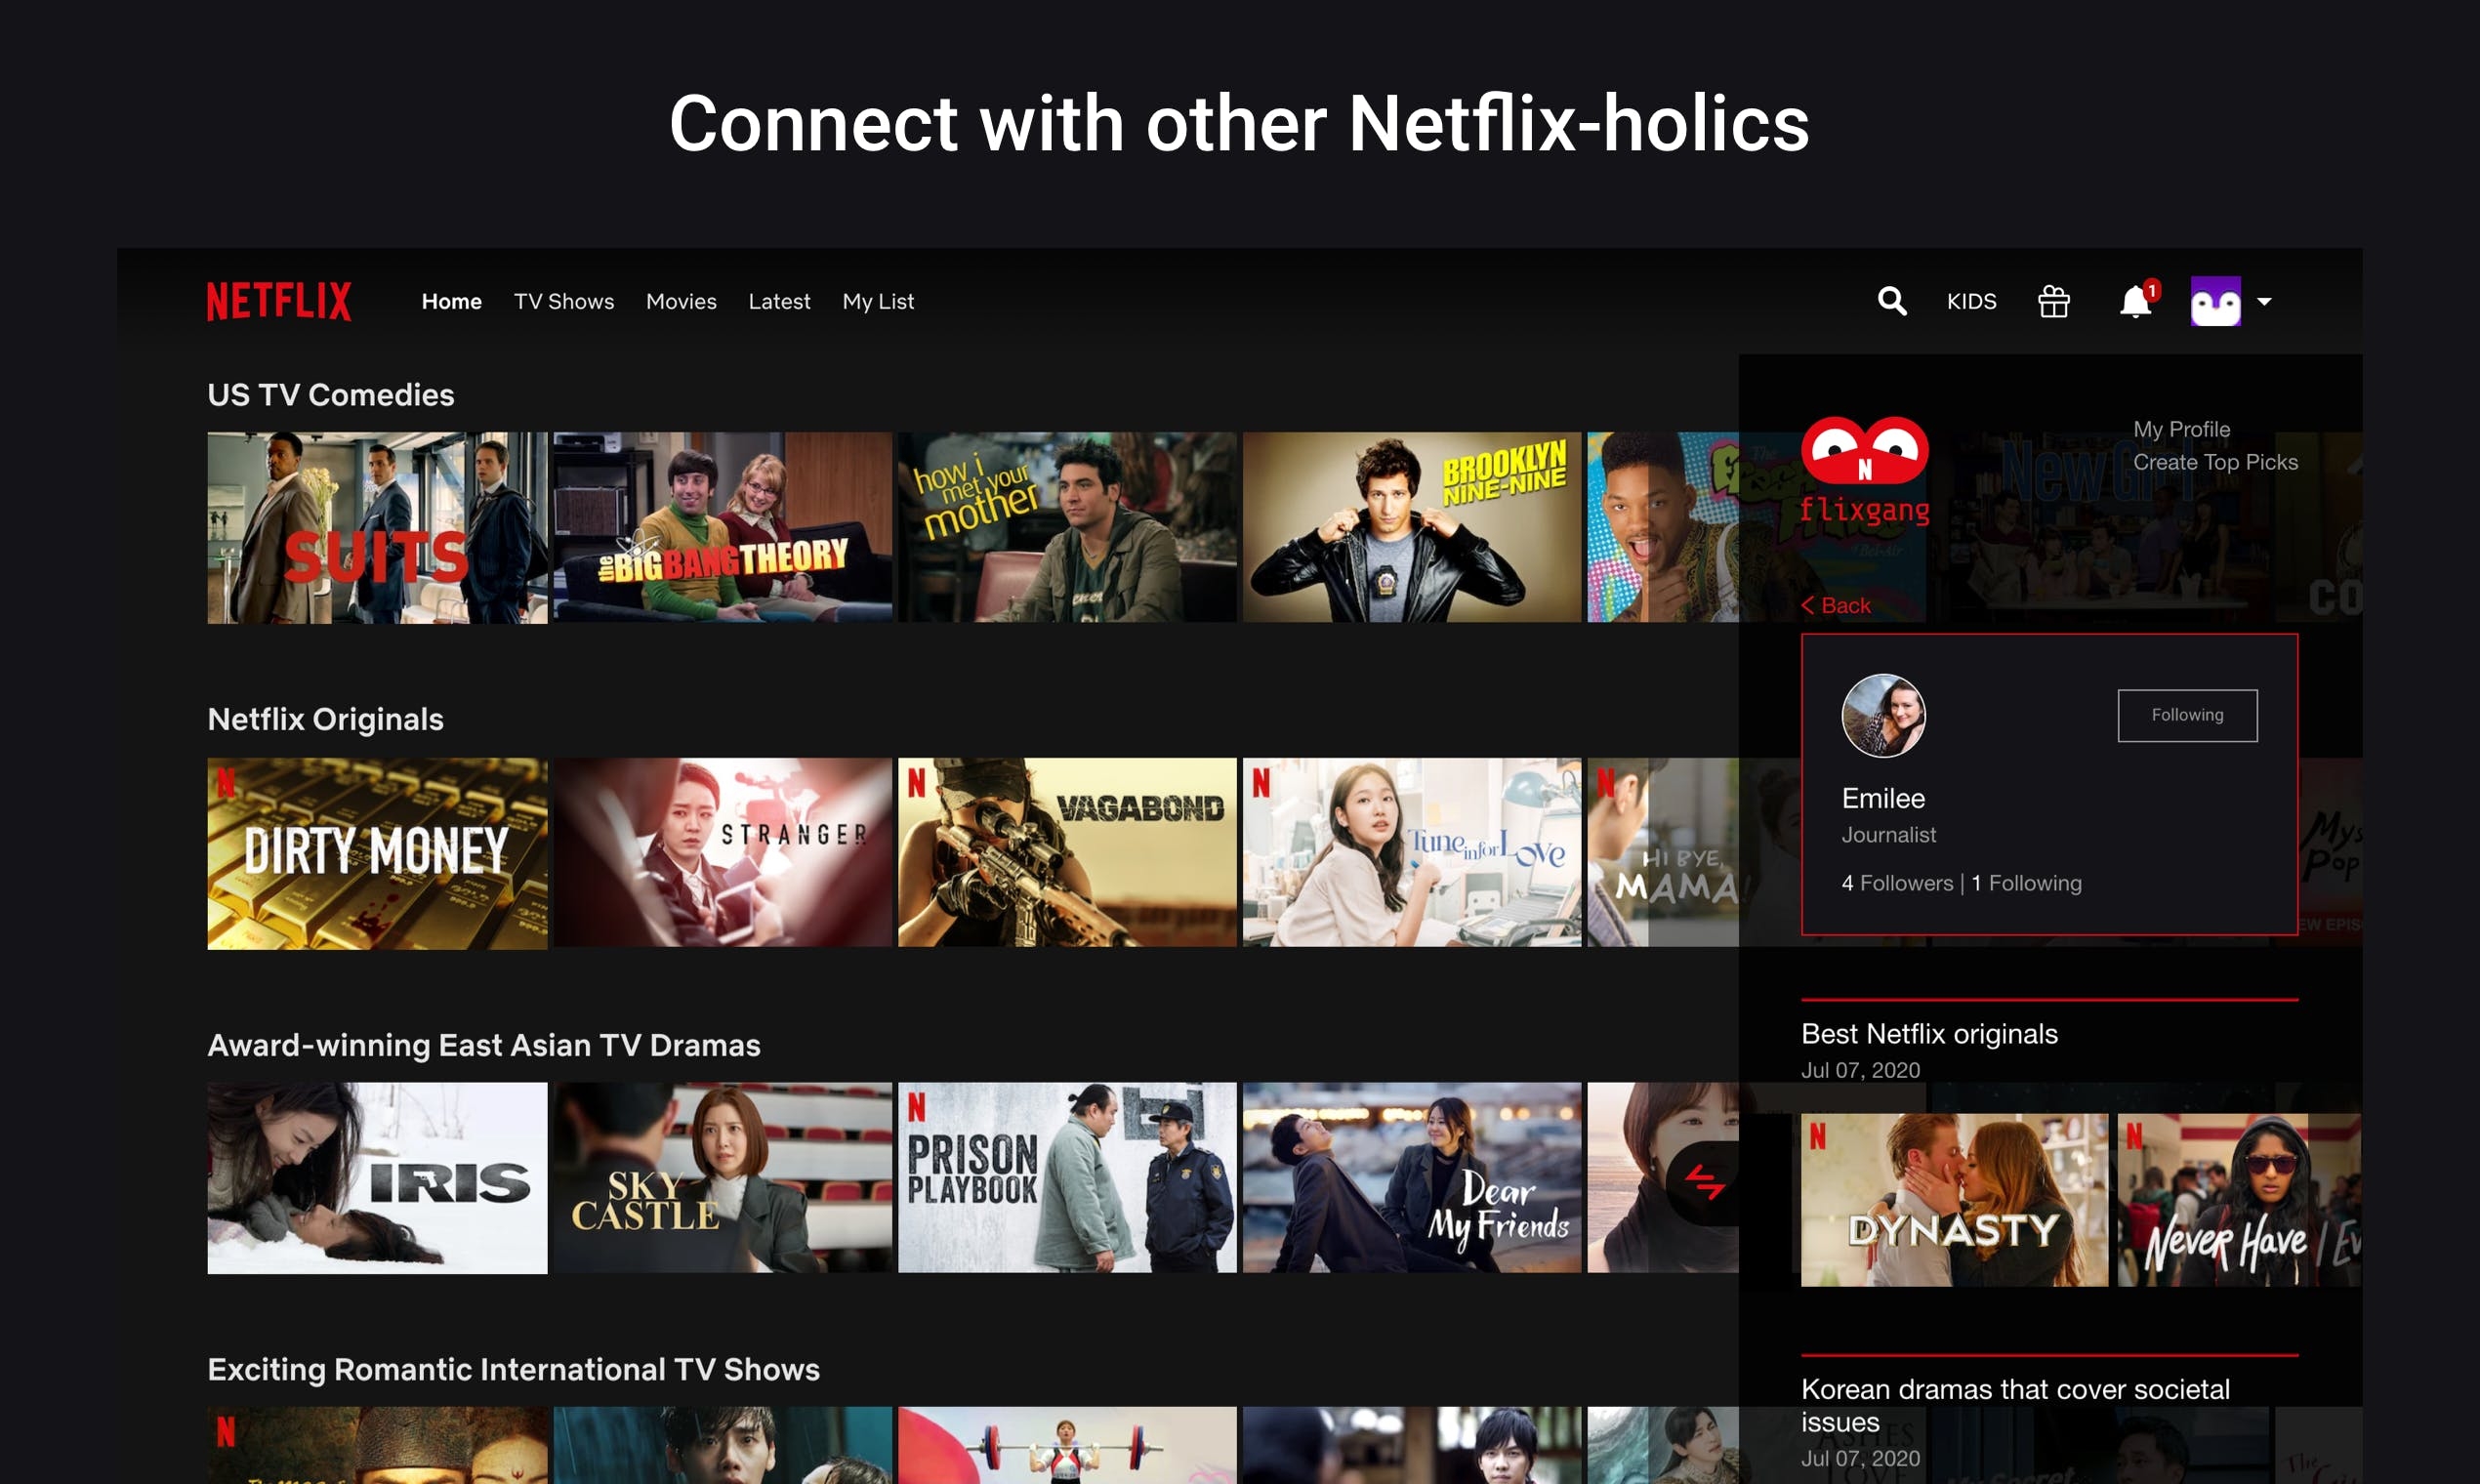The height and width of the screenshot is (1484, 2480).
Task: Click the flixgang logo
Action: pyautogui.click(x=1865, y=470)
